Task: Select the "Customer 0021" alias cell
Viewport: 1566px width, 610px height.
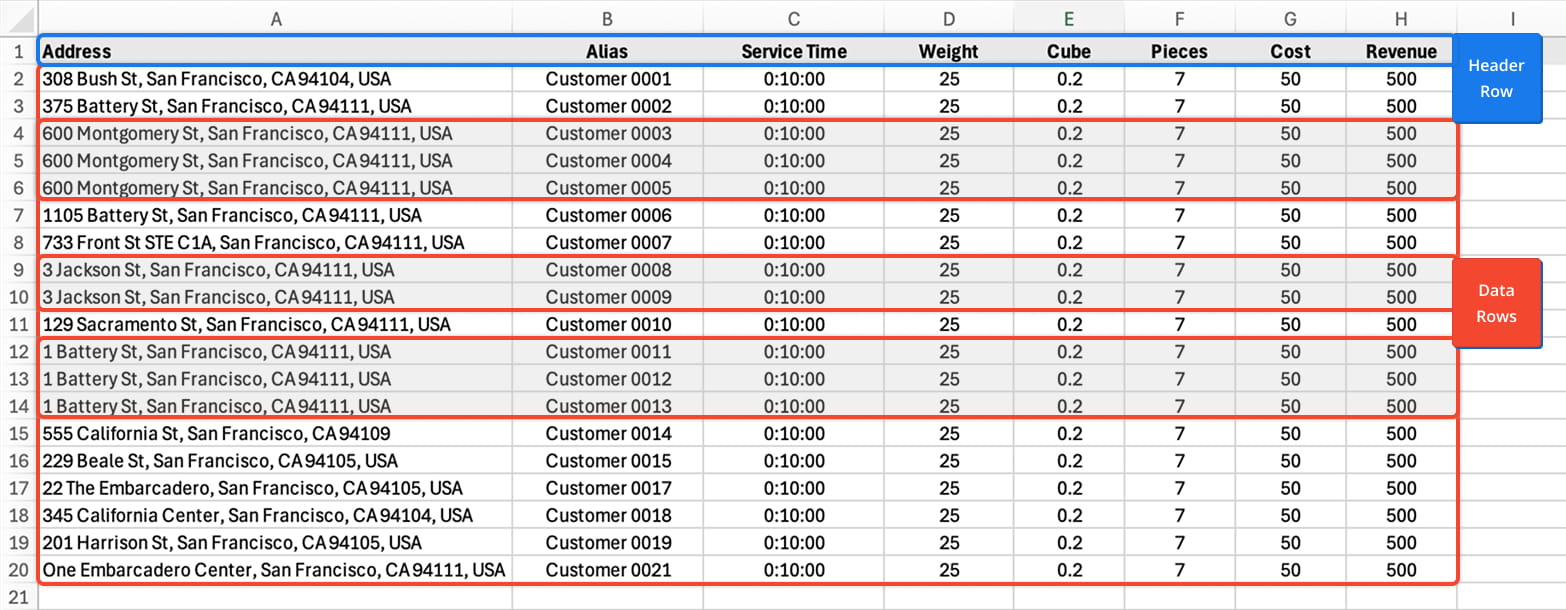Action: pyautogui.click(x=608, y=570)
